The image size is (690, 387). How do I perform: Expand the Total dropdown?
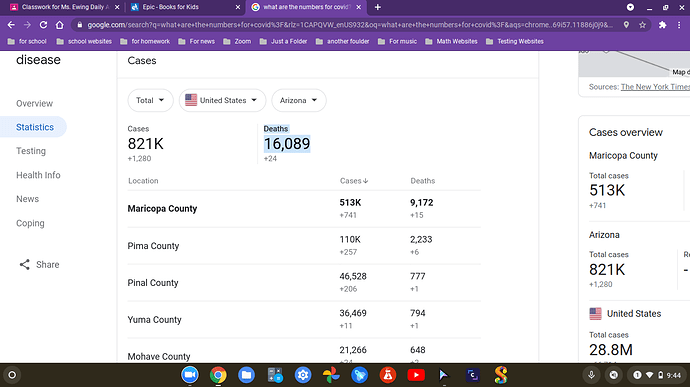pyautogui.click(x=150, y=100)
